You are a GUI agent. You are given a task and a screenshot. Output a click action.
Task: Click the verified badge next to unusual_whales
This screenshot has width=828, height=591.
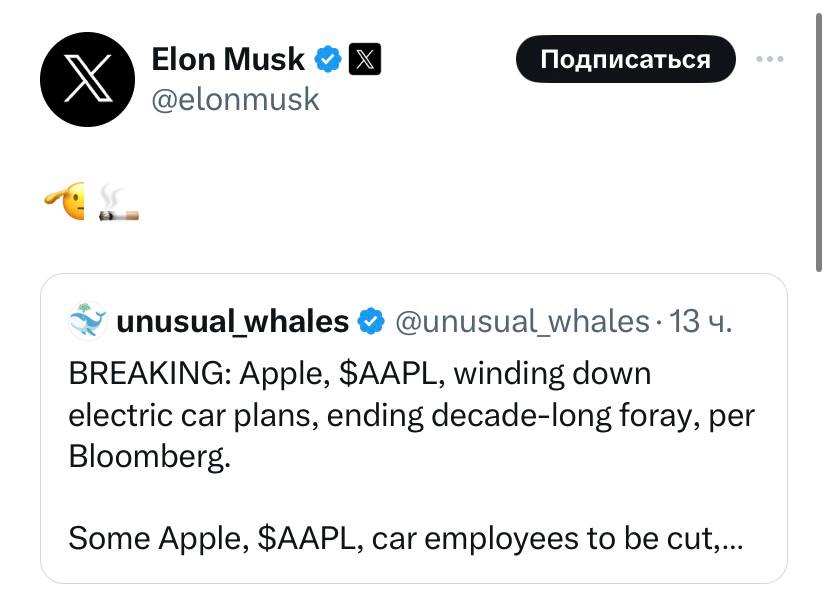pyautogui.click(x=370, y=321)
